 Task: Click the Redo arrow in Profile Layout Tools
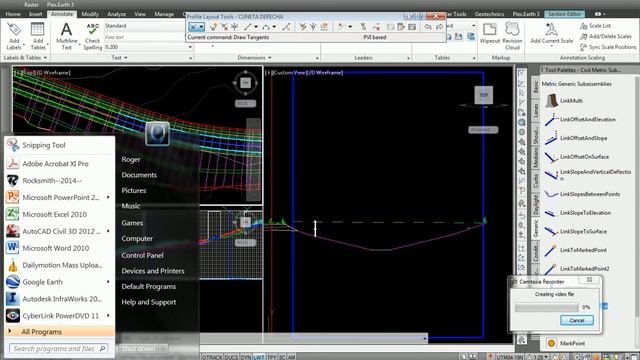tap(439, 27)
